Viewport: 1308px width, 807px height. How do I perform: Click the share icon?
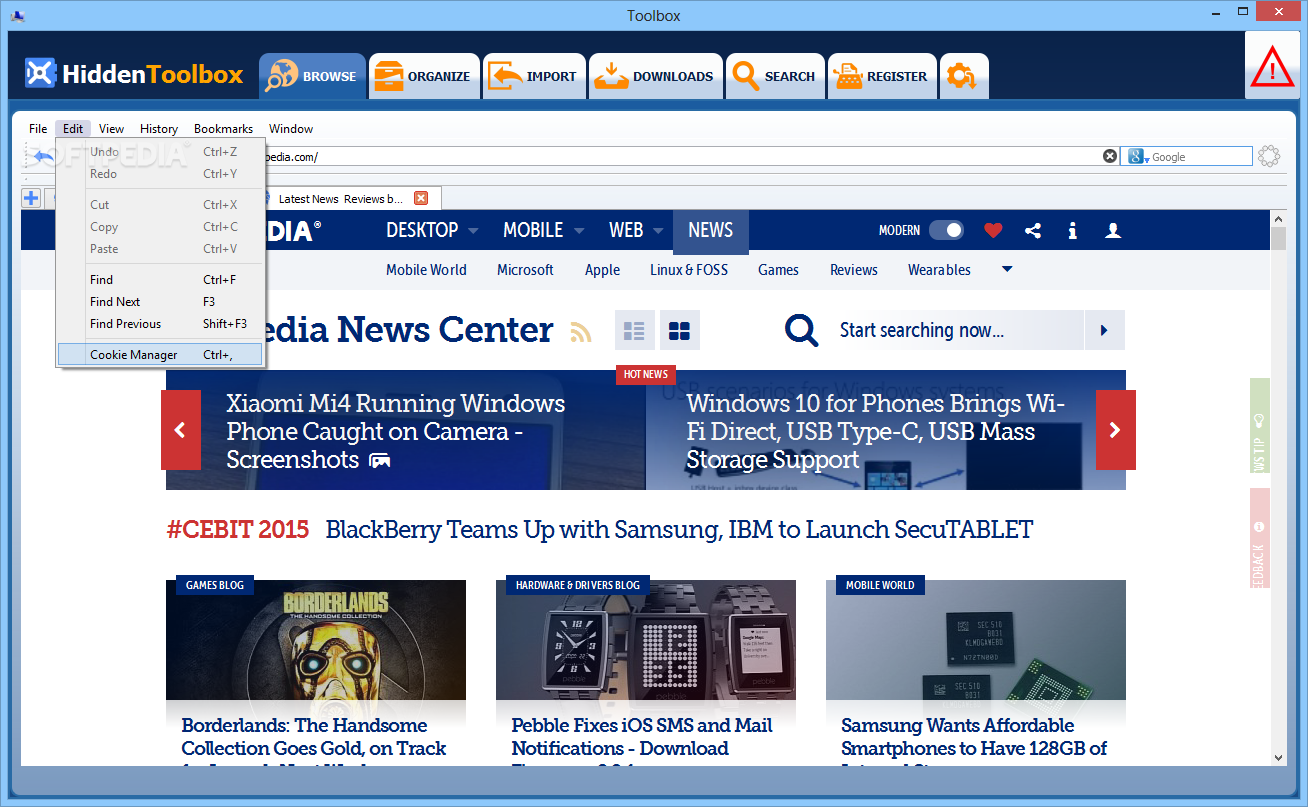pyautogui.click(x=1033, y=230)
